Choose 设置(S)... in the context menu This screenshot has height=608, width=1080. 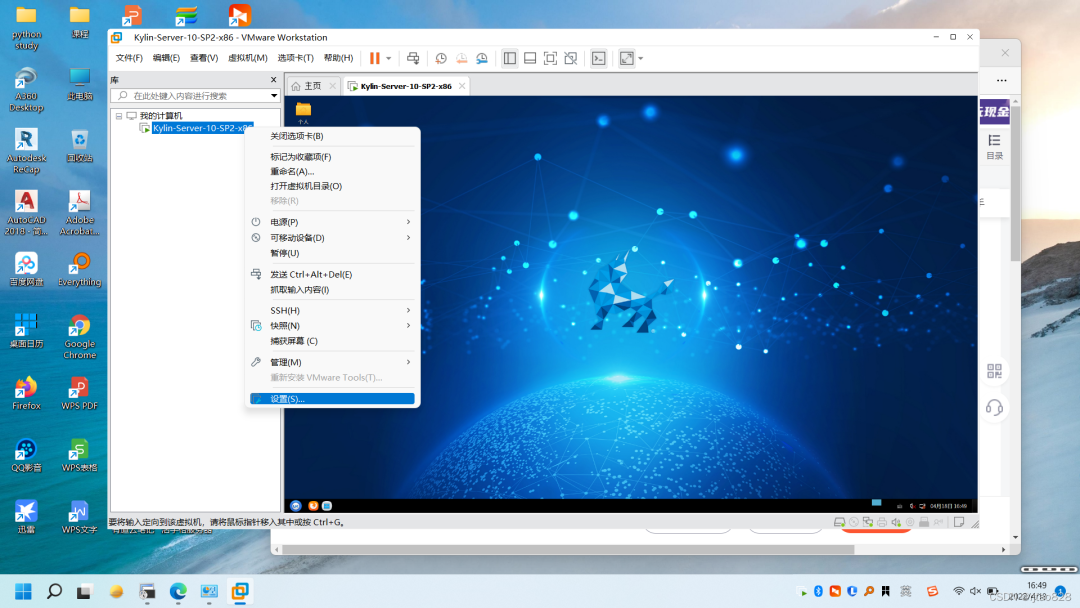(x=332, y=399)
